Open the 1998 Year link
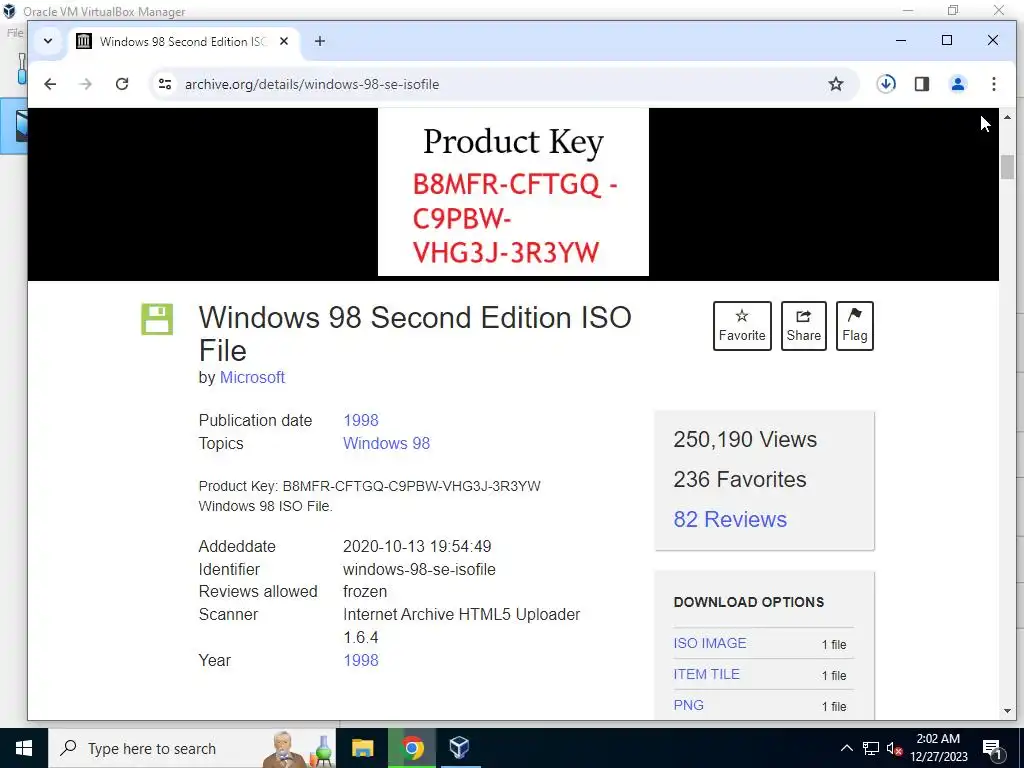The width and height of the screenshot is (1024, 768). 360,660
